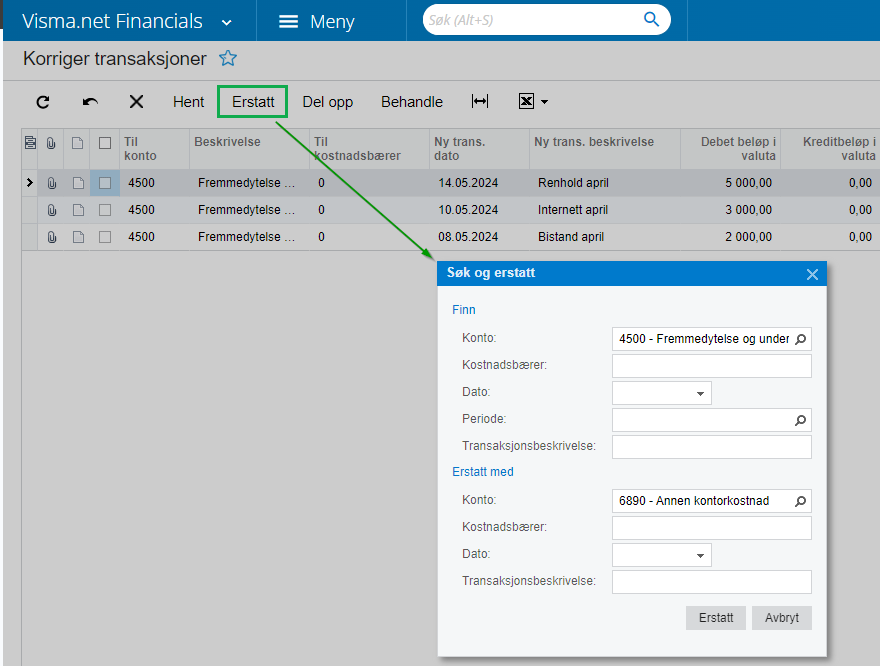Click the Erstatt button in the dialog

click(716, 618)
